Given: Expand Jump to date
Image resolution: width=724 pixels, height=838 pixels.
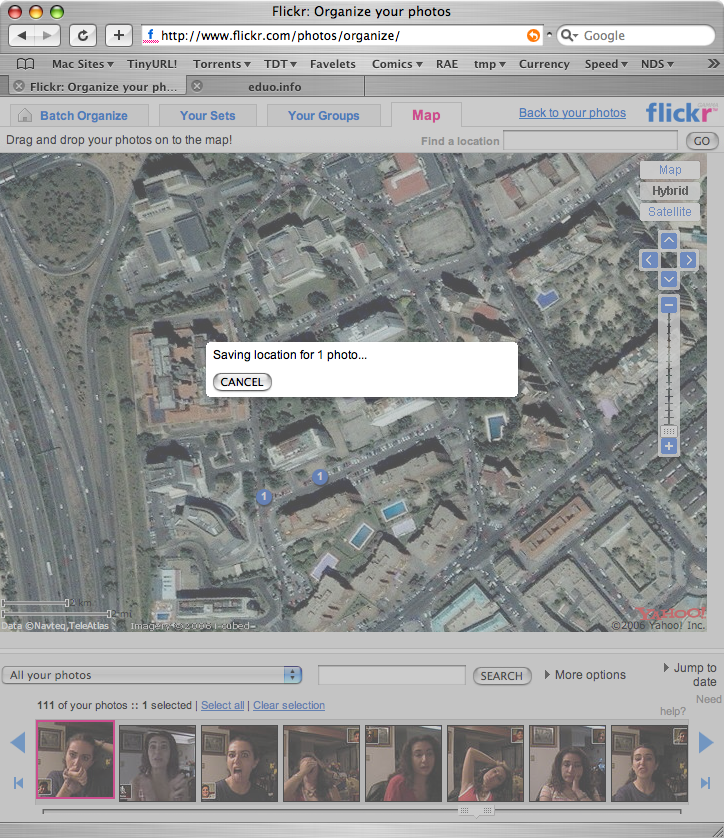Looking at the screenshot, I should 690,674.
